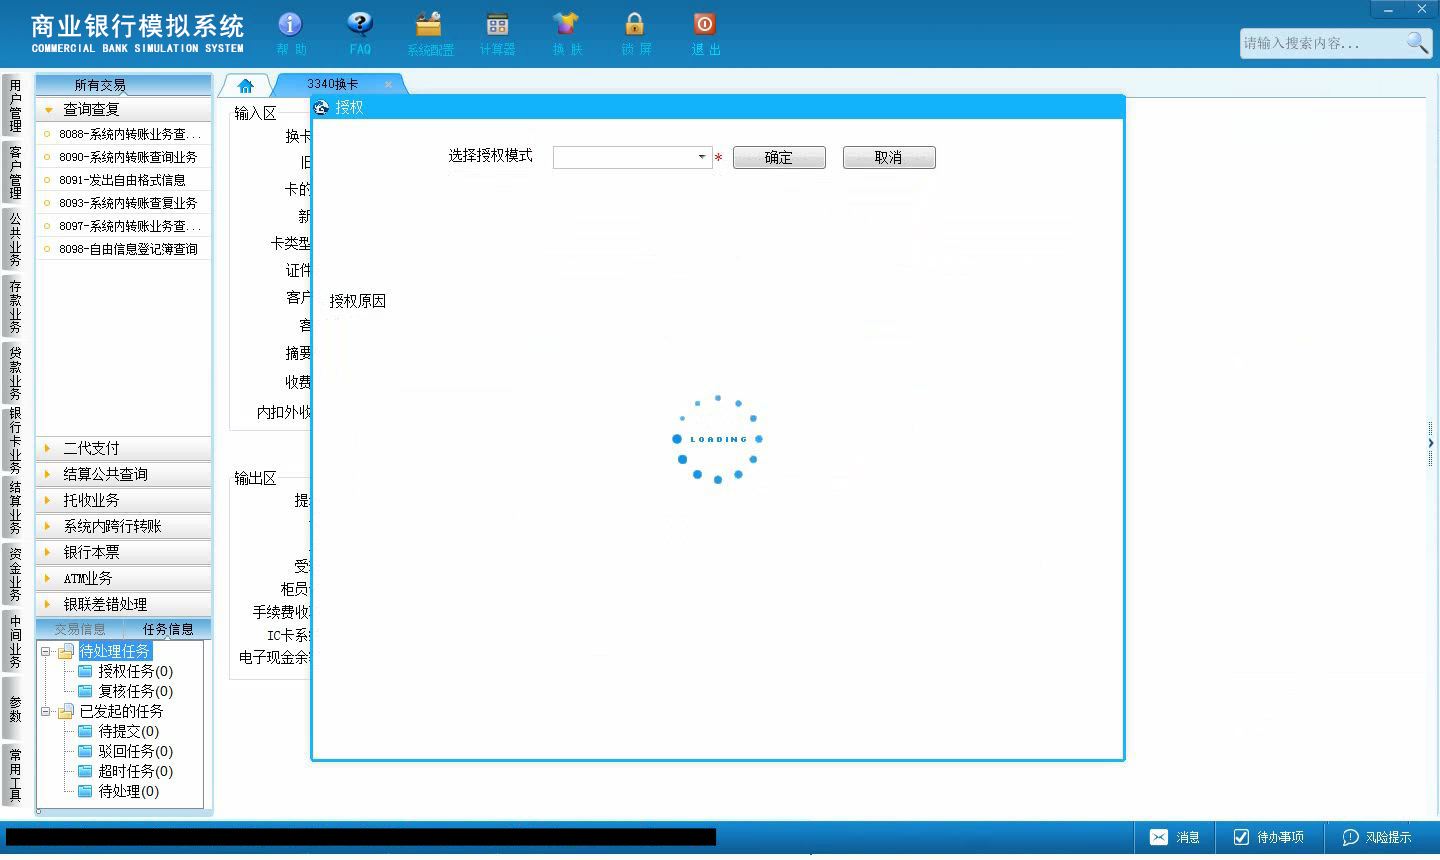Screen dimensions: 1440x860
Task: Open 中间业务 side tab
Action: (x=15, y=641)
